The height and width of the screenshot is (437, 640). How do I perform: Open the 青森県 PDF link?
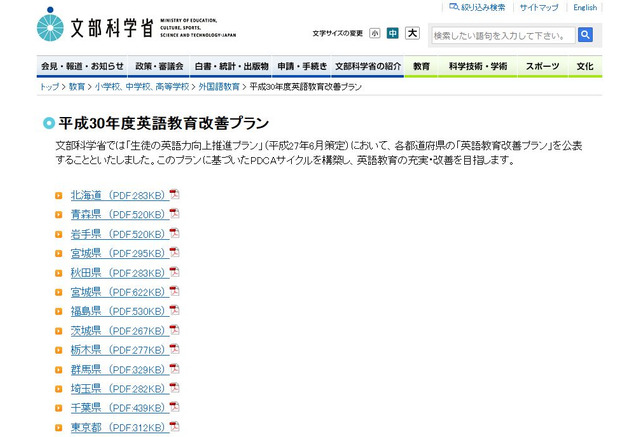pyautogui.click(x=120, y=214)
